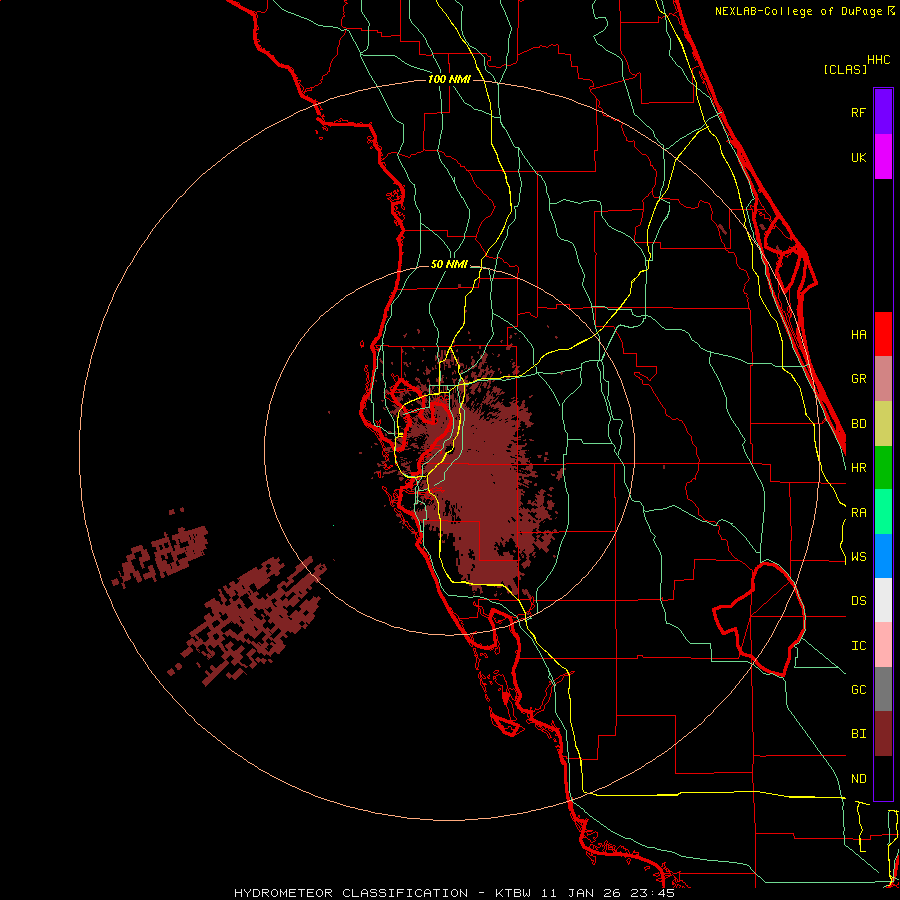Click the IC legend label
900x900 pixels.
pyautogui.click(x=858, y=646)
